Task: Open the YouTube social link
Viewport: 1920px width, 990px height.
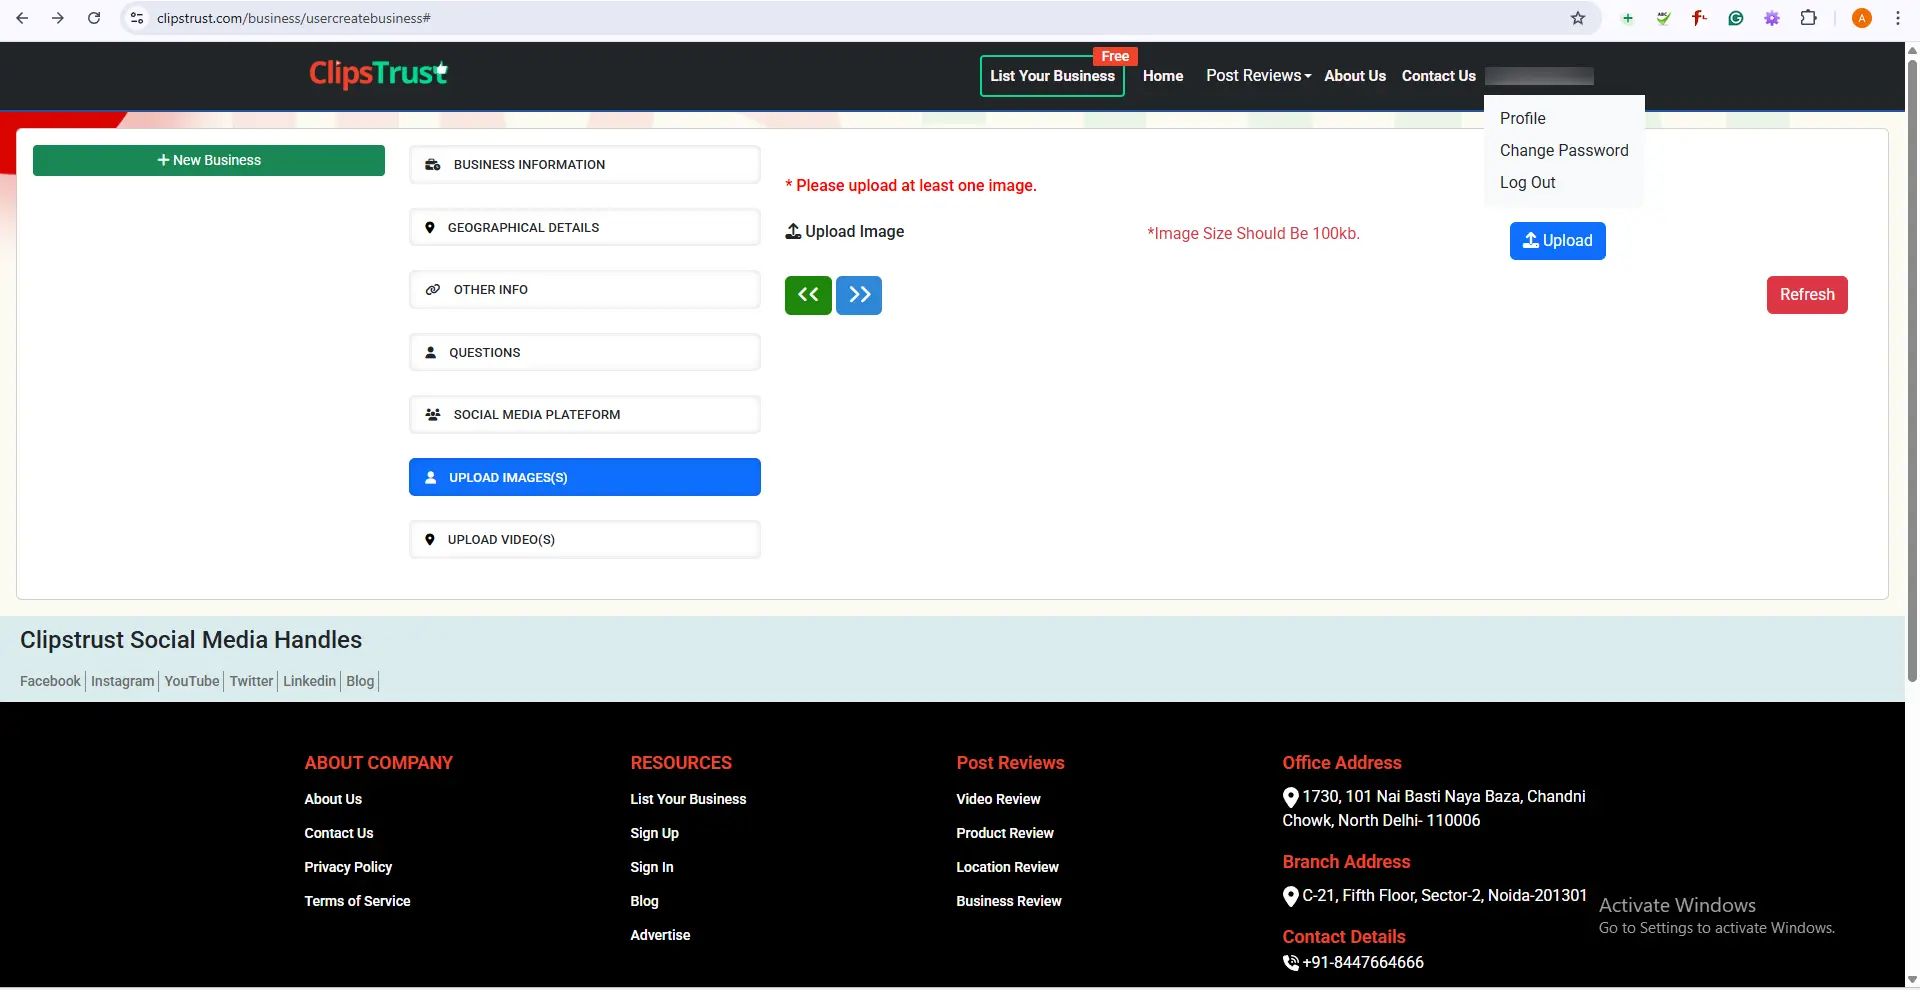Action: [x=192, y=681]
